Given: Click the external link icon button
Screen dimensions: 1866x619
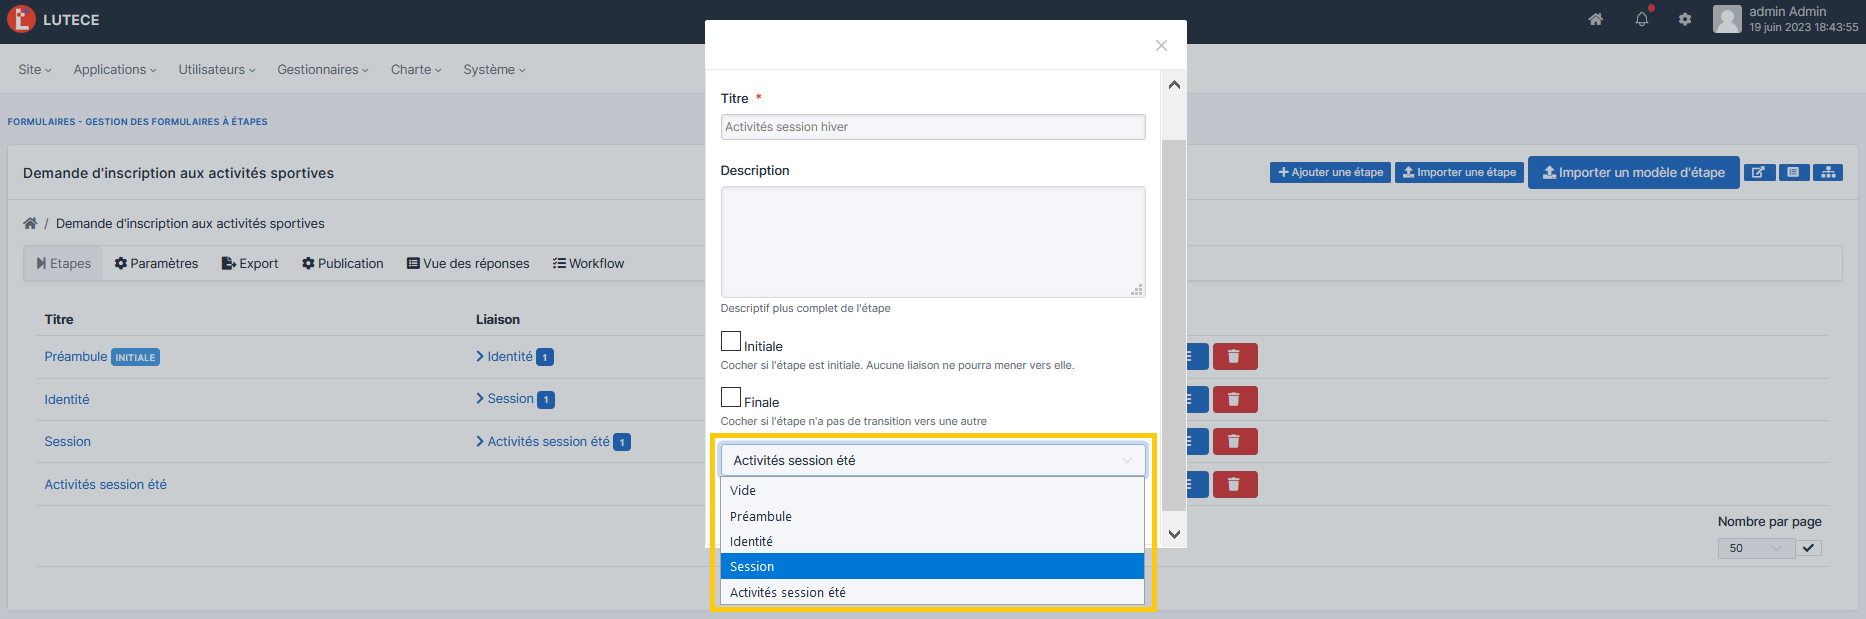Looking at the screenshot, I should point(1759,173).
